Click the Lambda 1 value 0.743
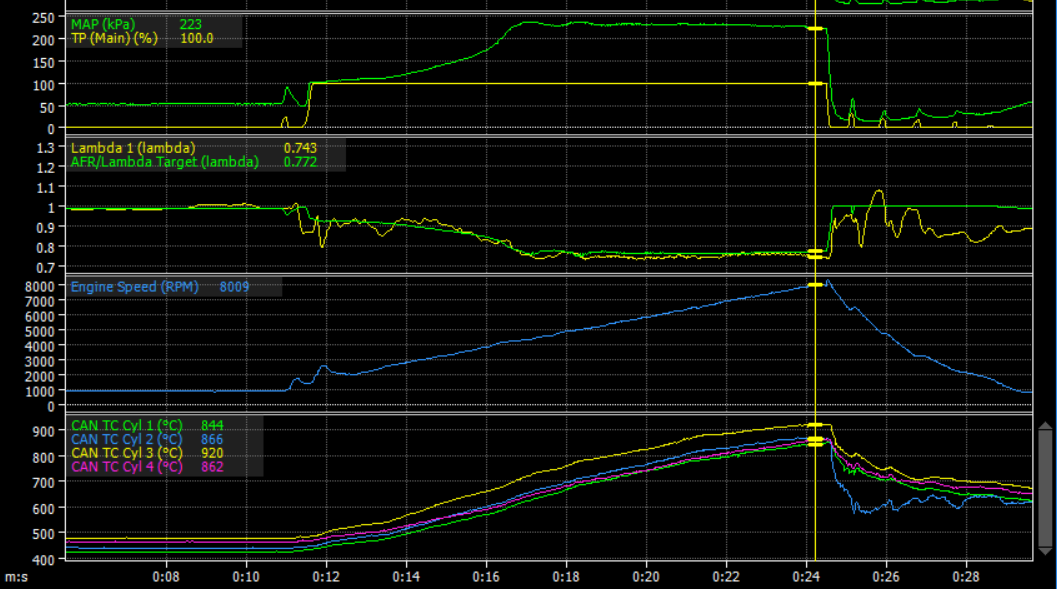The height and width of the screenshot is (589, 1057). [x=300, y=148]
